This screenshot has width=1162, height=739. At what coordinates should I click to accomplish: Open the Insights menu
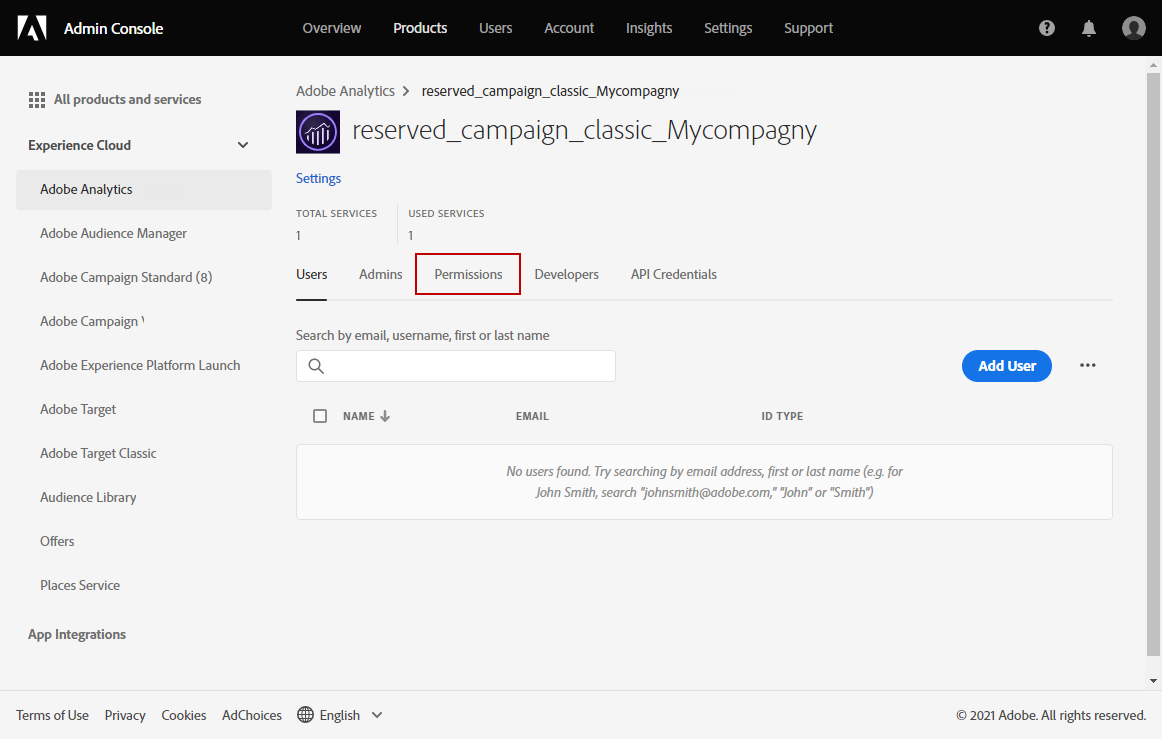[648, 28]
